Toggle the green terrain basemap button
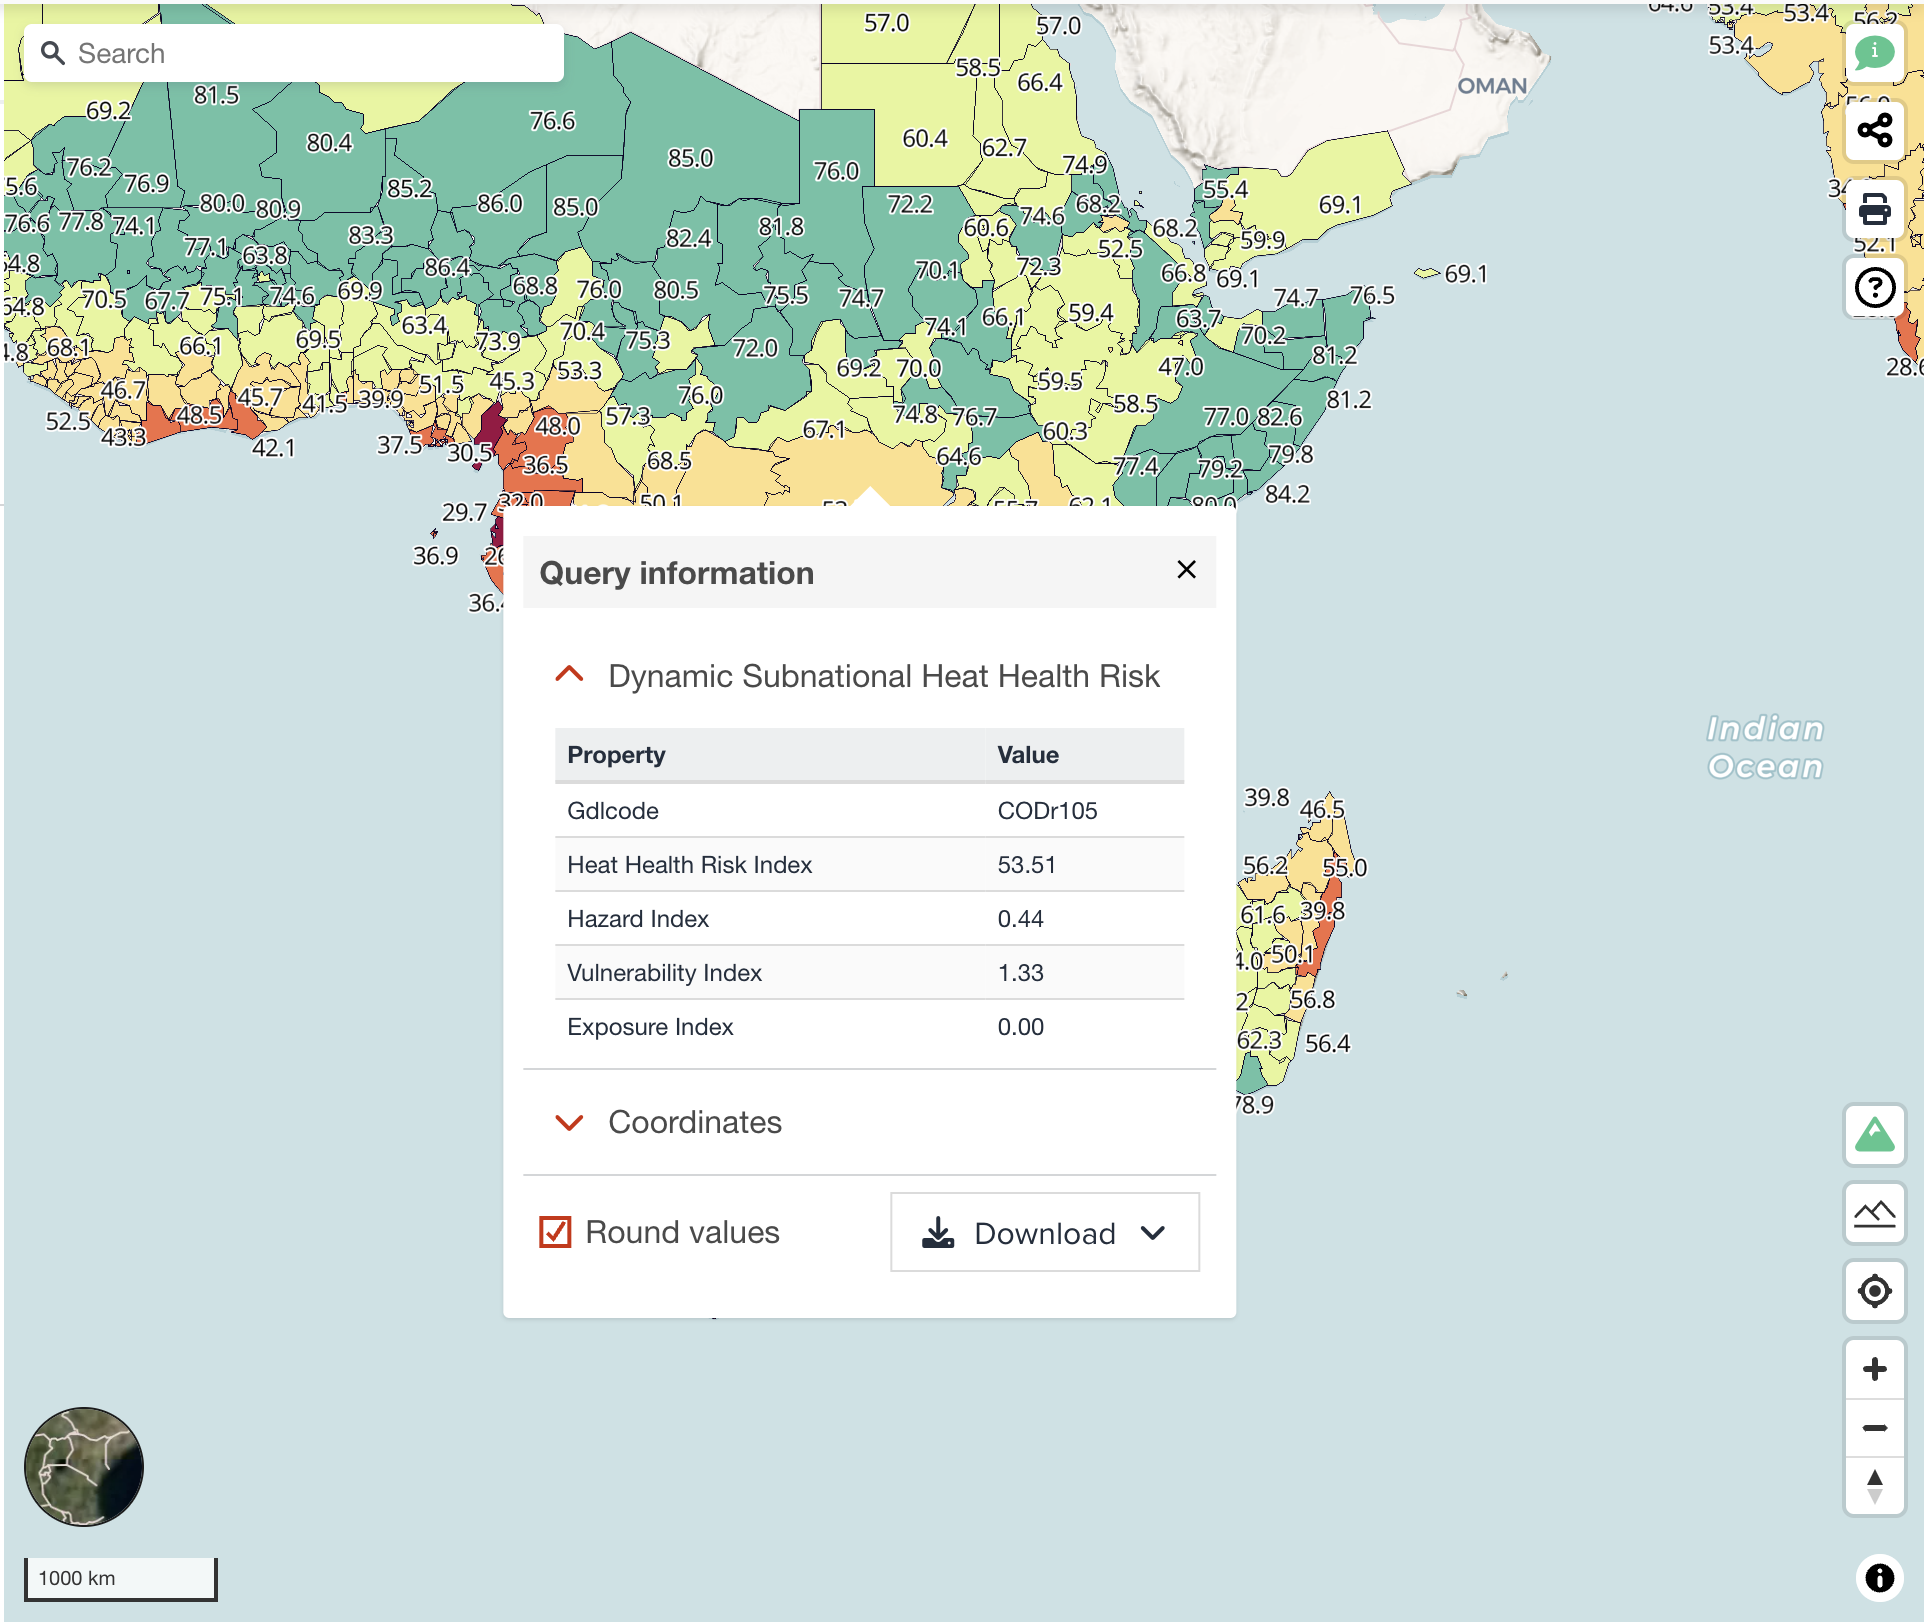The height and width of the screenshot is (1622, 1924). (x=1876, y=1136)
